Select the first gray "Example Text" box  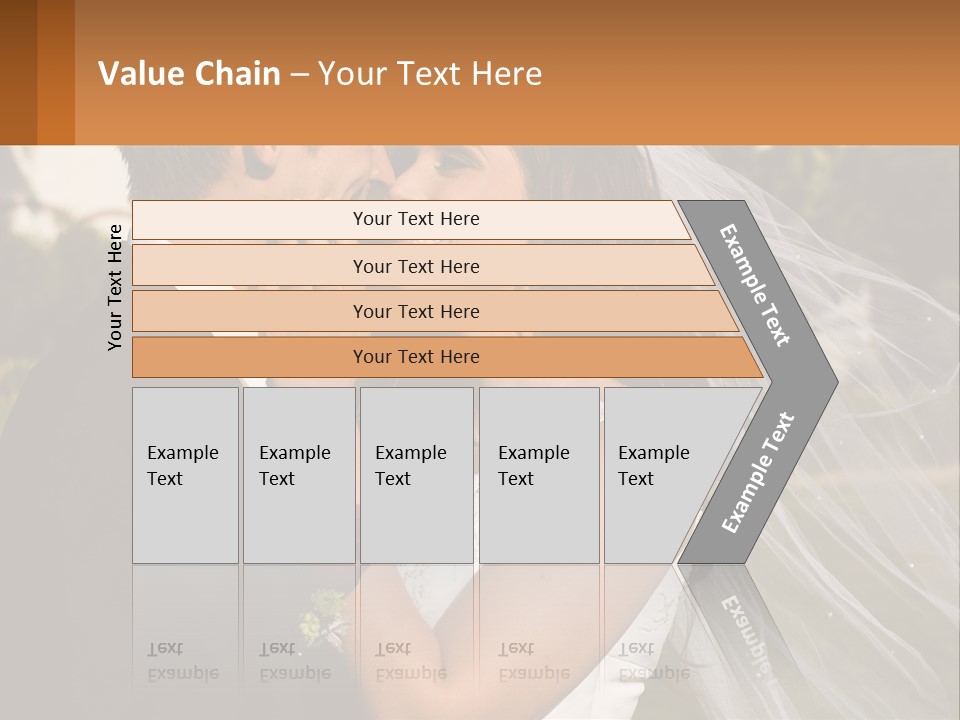(x=185, y=474)
